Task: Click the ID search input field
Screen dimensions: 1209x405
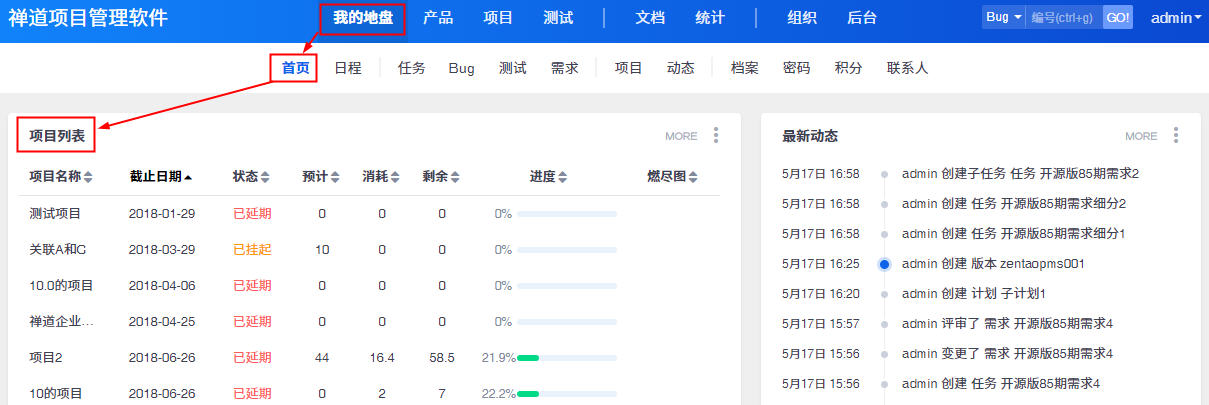Action: coord(1063,18)
